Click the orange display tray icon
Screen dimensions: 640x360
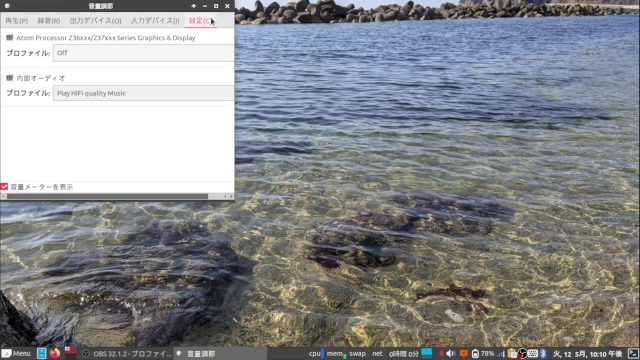click(x=464, y=353)
